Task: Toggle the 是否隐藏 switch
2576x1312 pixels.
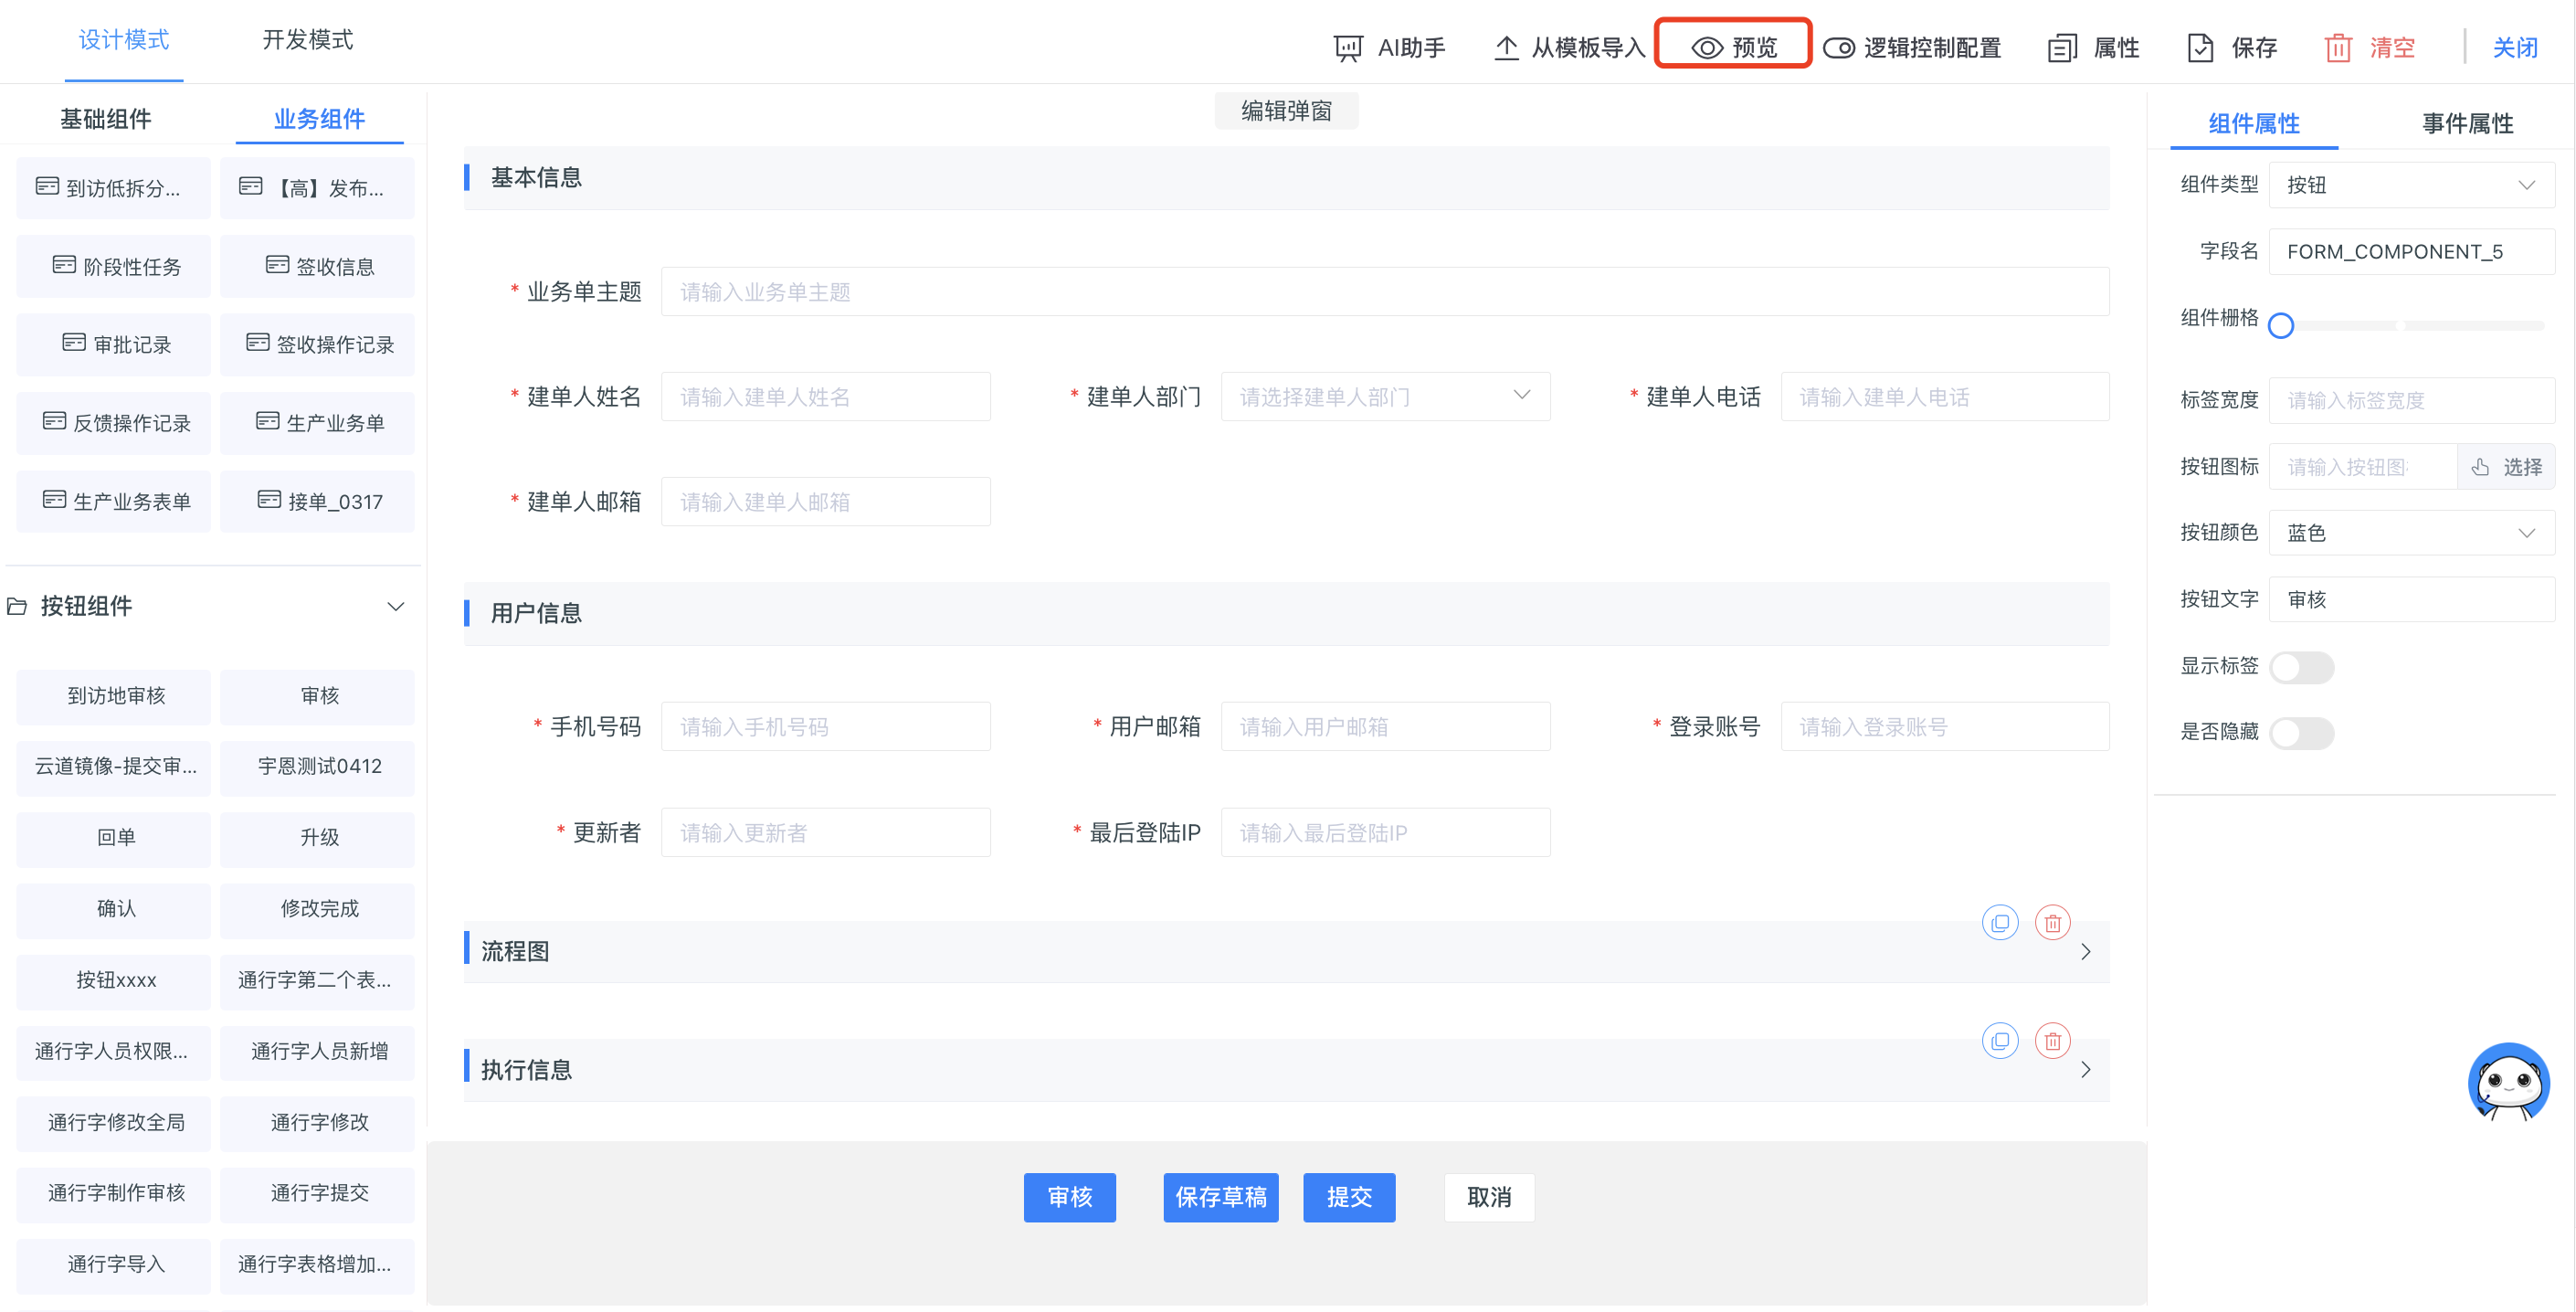Action: [2301, 733]
